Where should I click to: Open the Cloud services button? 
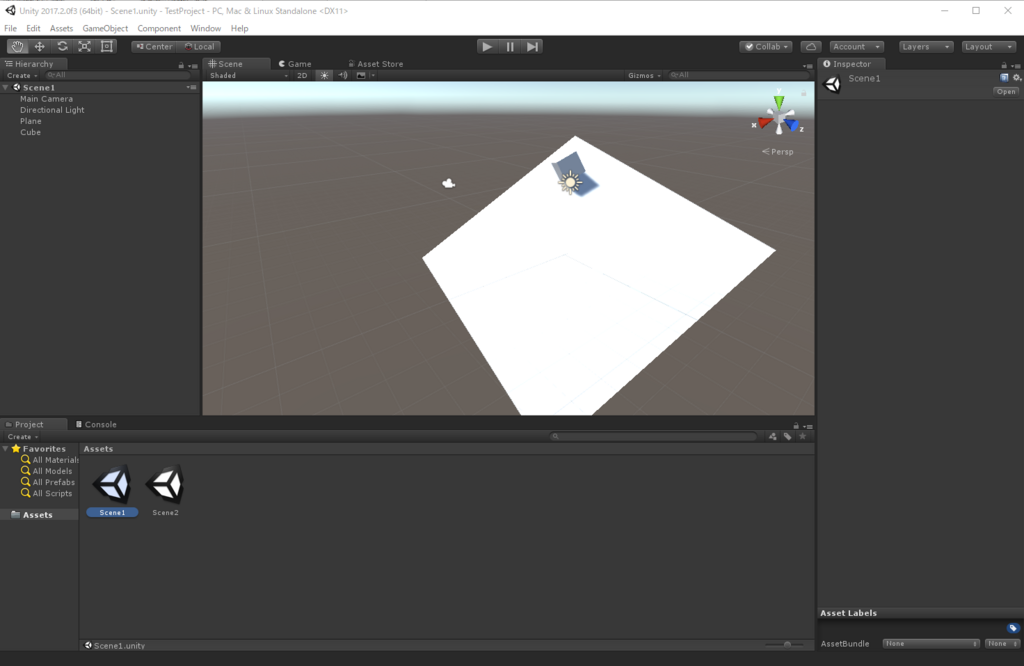pyautogui.click(x=810, y=46)
